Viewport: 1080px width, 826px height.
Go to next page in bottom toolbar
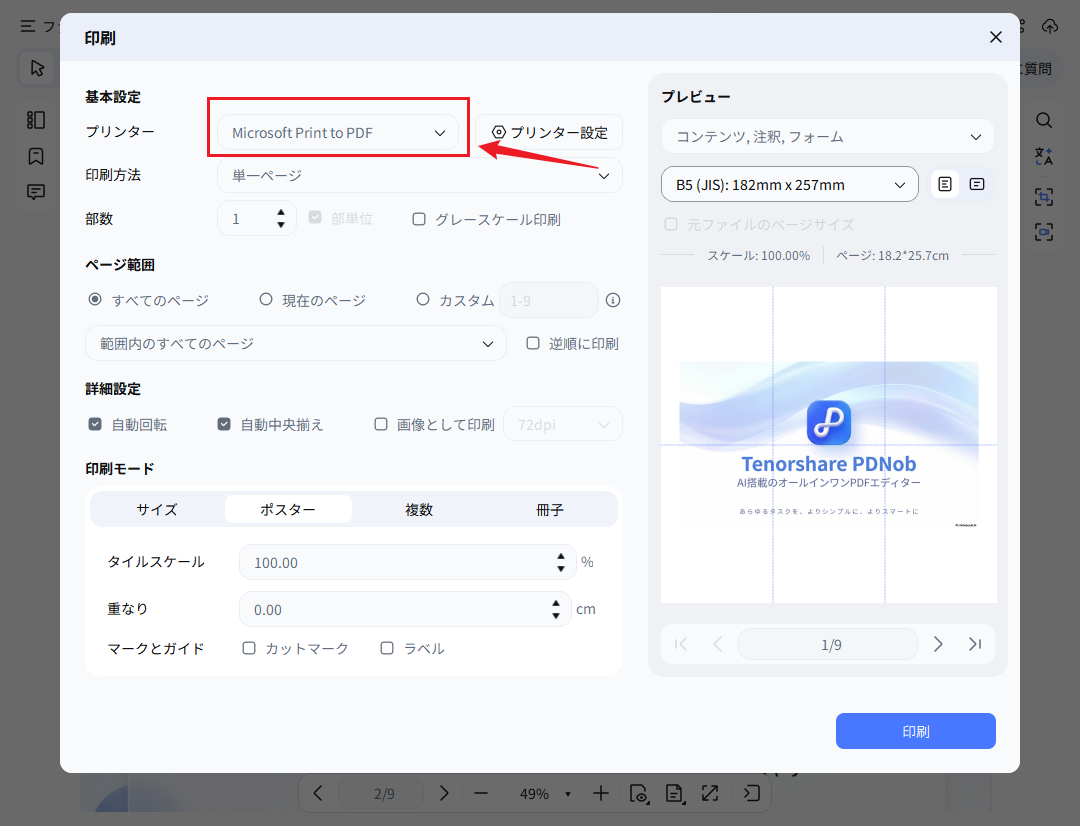tap(444, 793)
